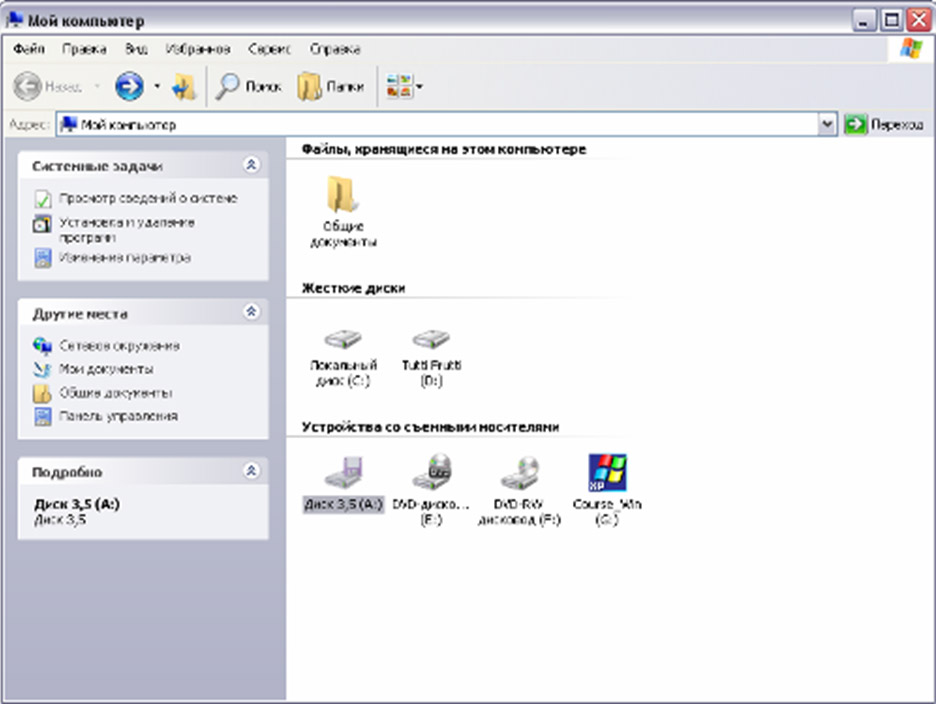
Task: Open the Сервис menu
Action: [x=270, y=49]
